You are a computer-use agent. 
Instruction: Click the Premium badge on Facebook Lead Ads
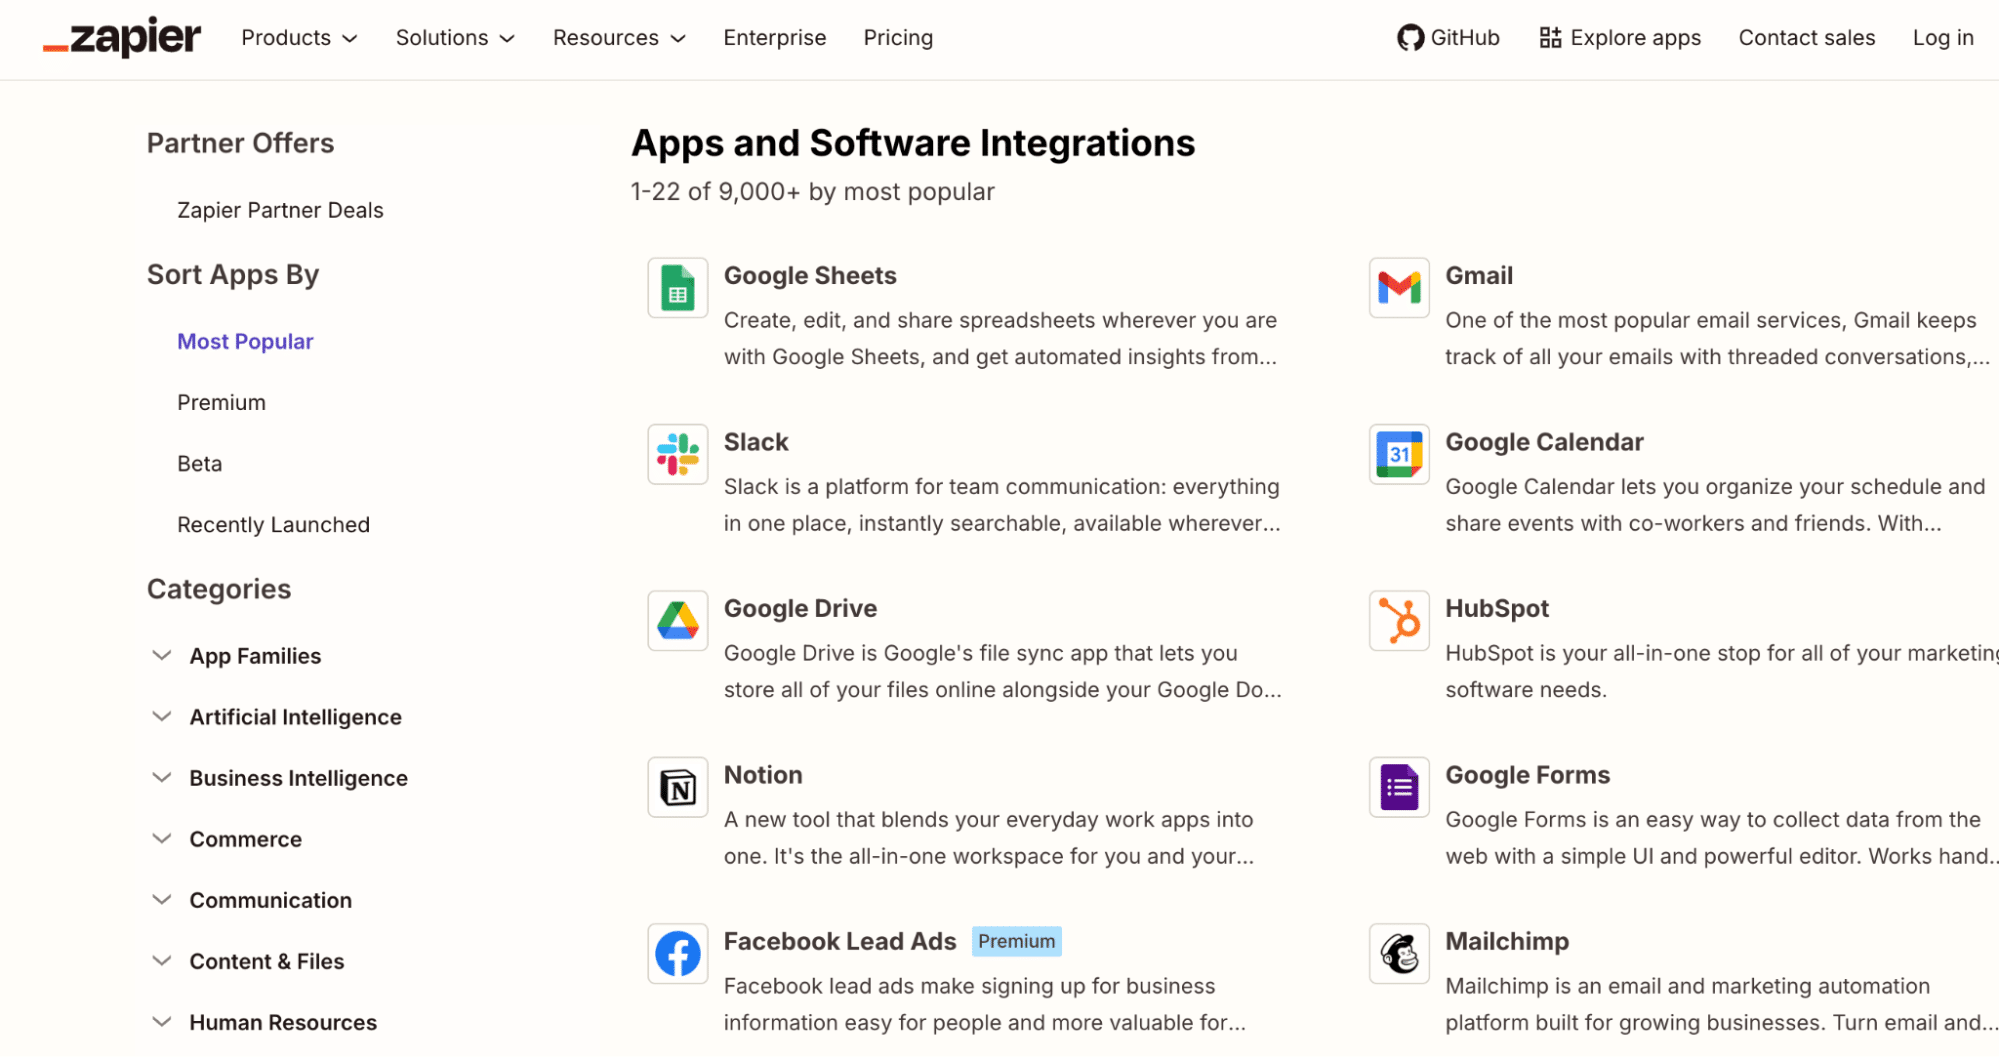click(x=1016, y=941)
